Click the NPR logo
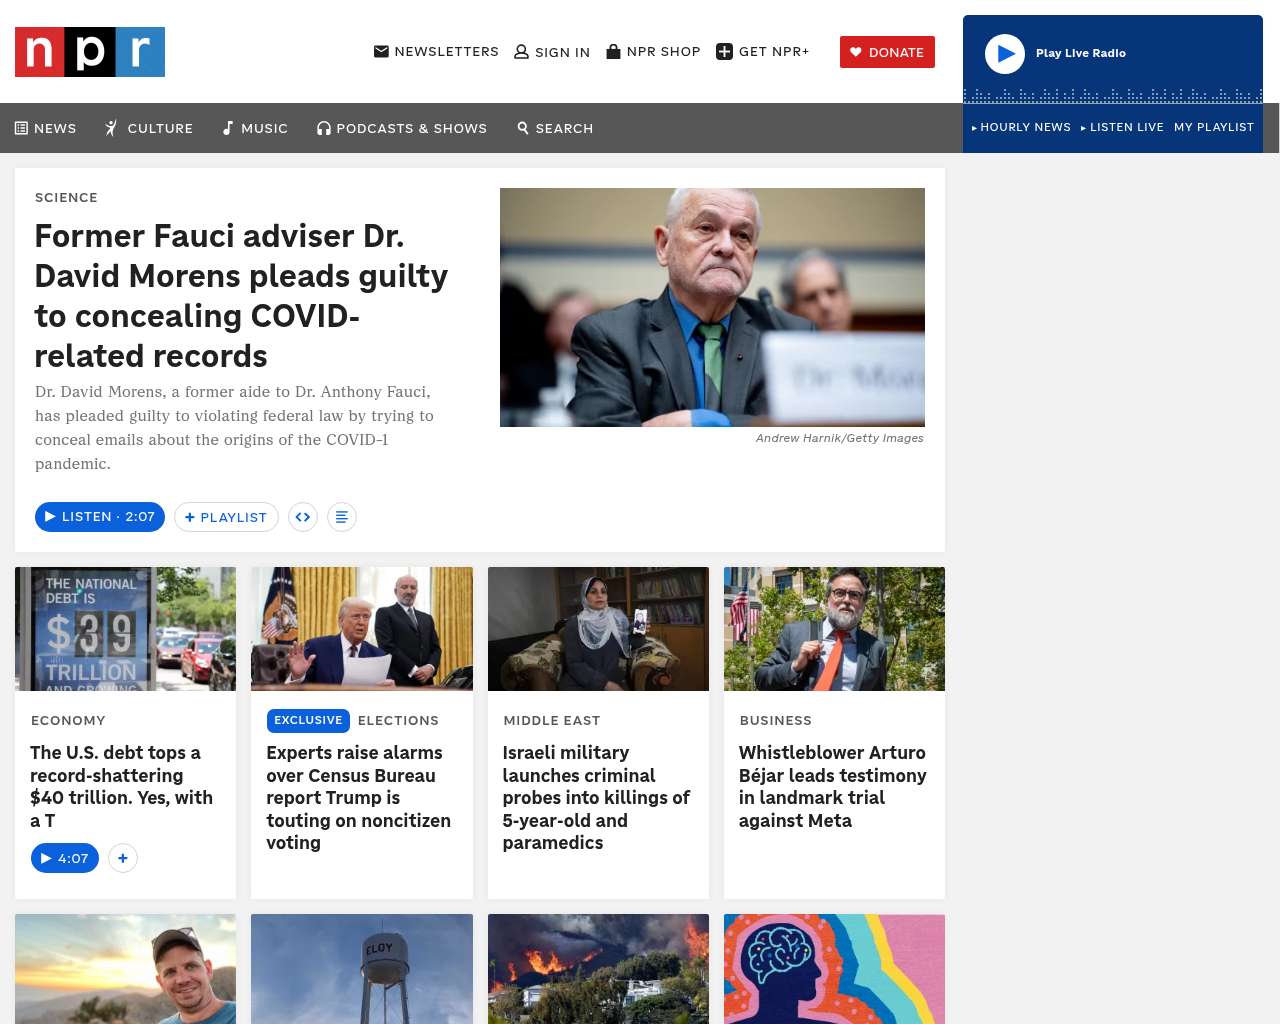The width and height of the screenshot is (1280, 1024). coord(90,52)
